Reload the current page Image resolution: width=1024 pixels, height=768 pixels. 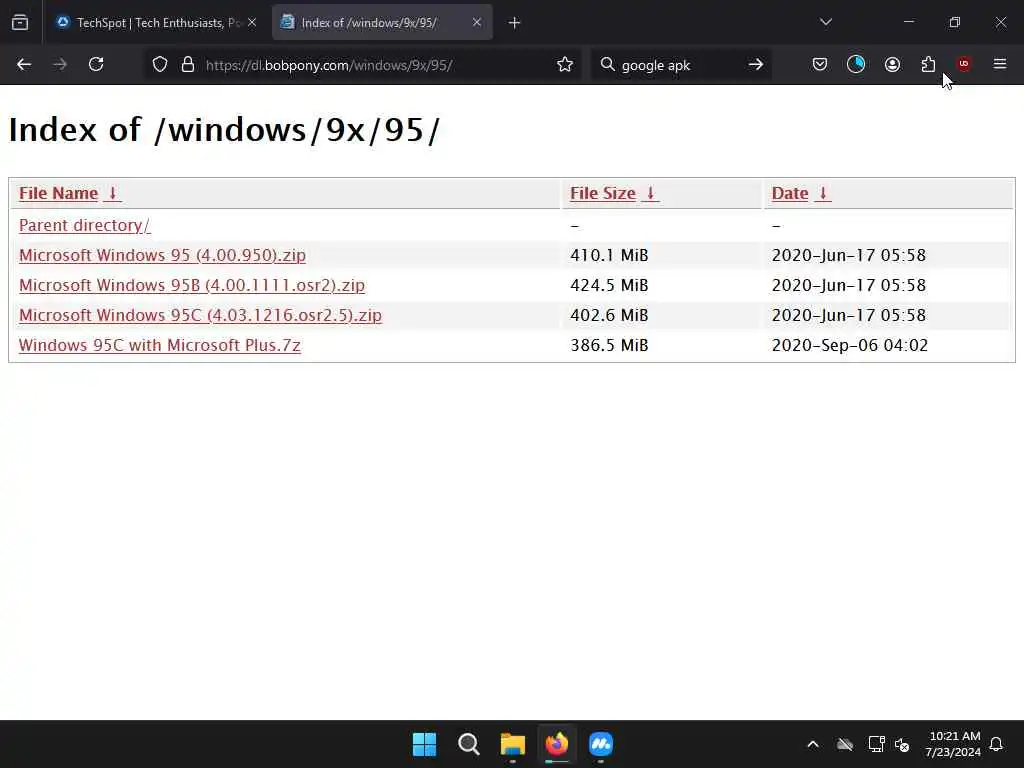point(96,64)
